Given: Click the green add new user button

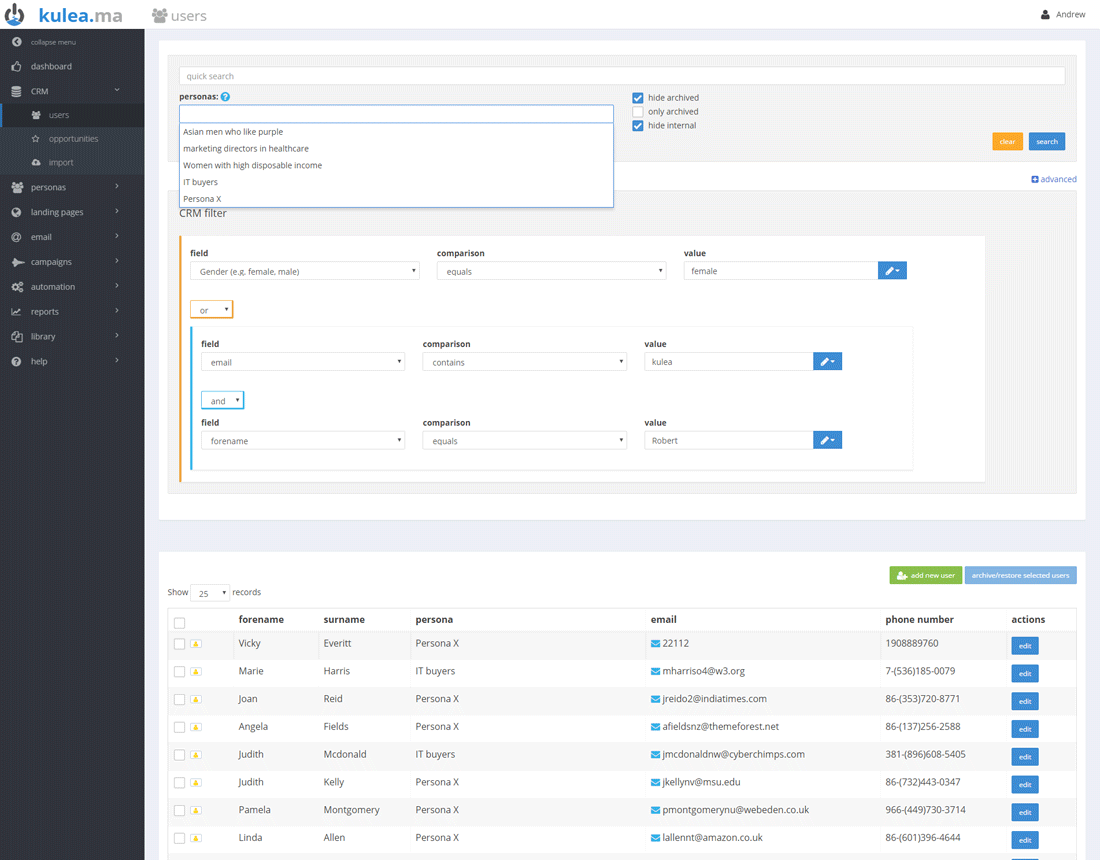Looking at the screenshot, I should (x=925, y=575).
